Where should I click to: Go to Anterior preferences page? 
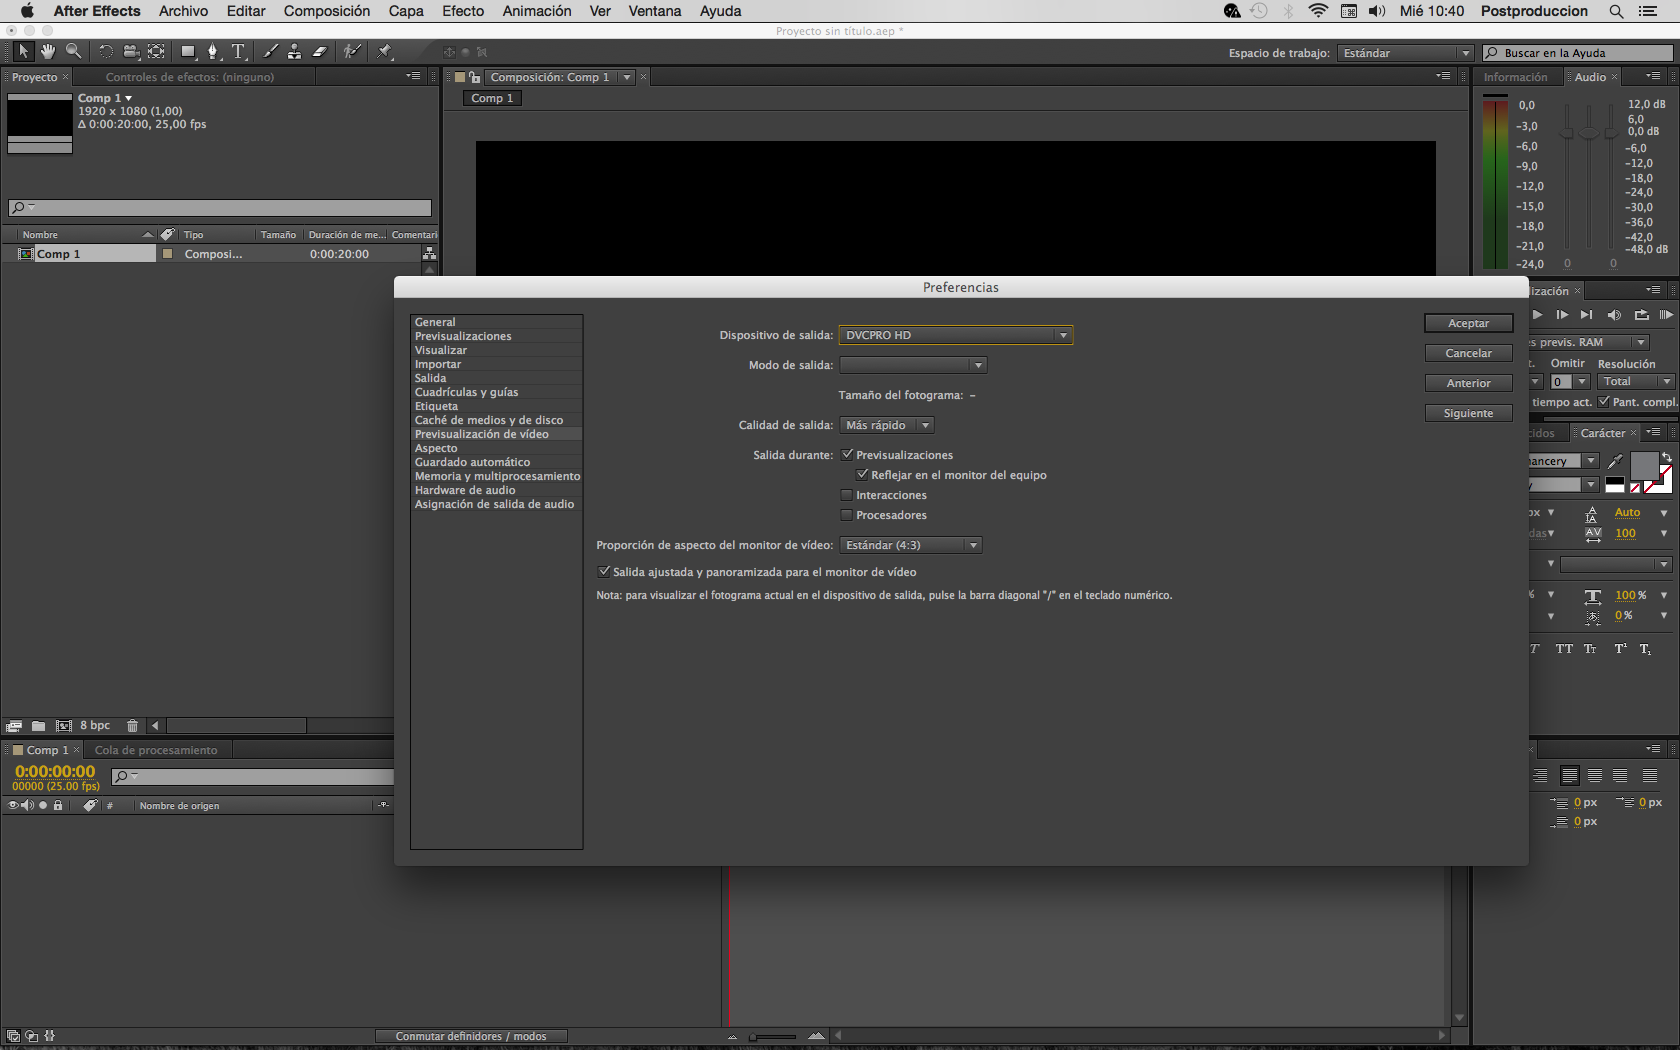(x=1468, y=383)
